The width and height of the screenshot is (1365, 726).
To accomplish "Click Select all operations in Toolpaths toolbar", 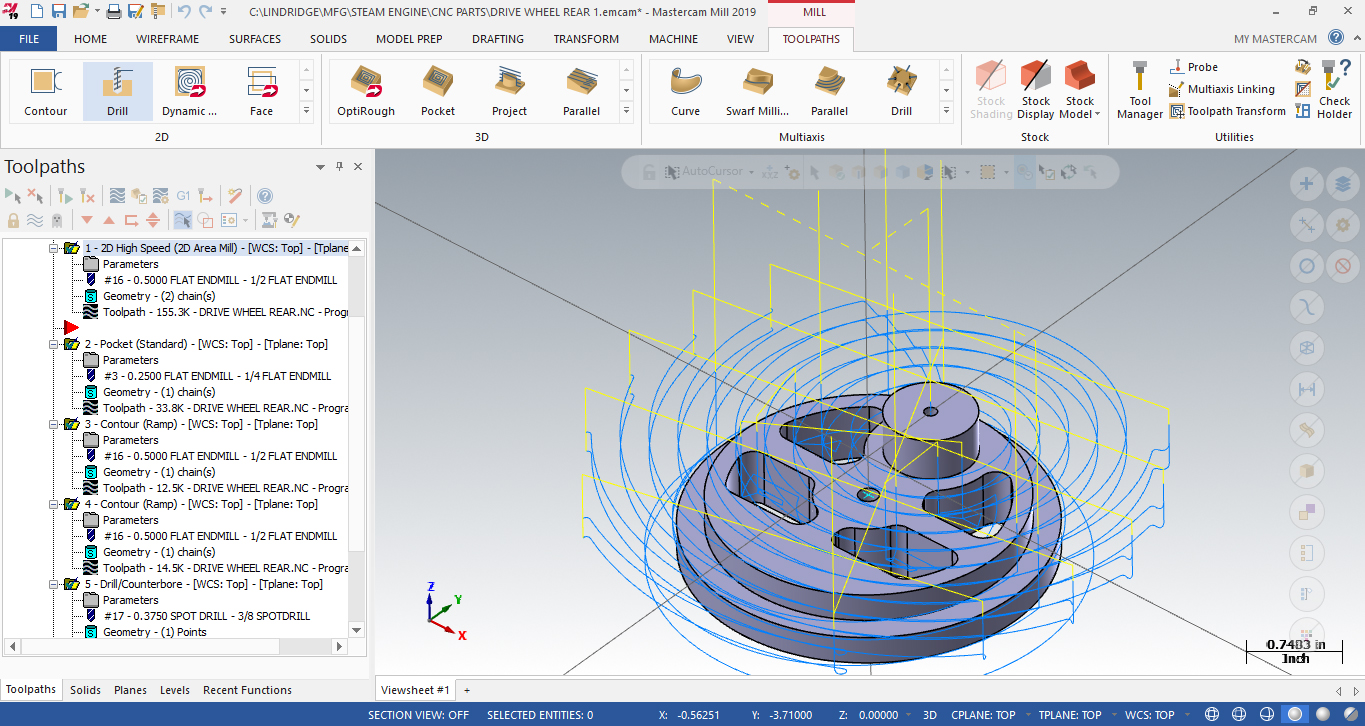I will point(13,196).
